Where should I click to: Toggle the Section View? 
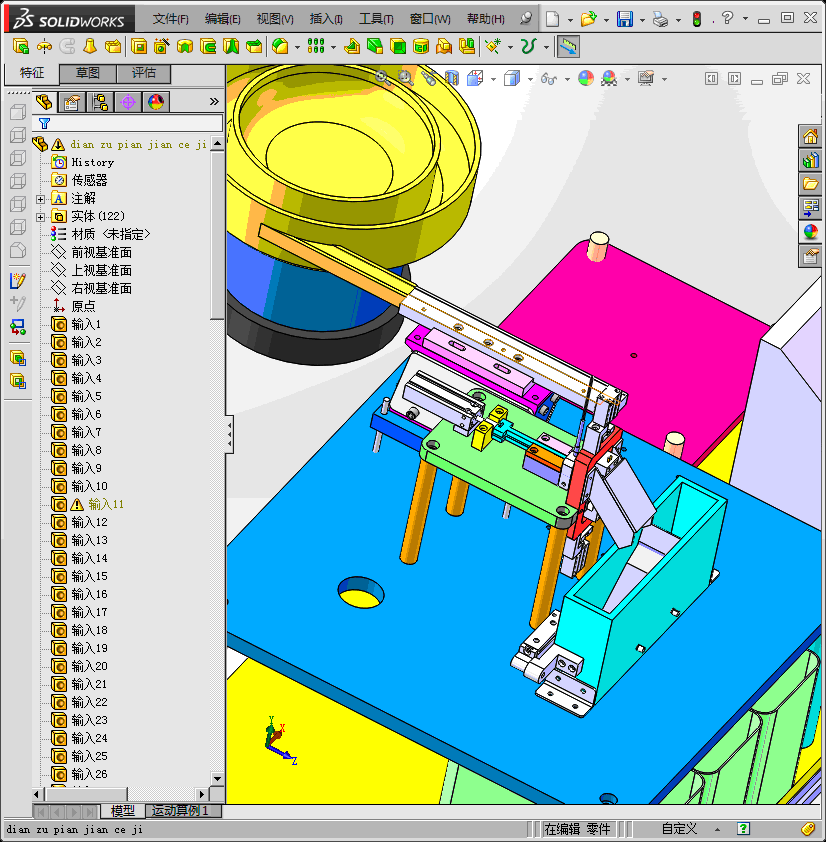[452, 78]
